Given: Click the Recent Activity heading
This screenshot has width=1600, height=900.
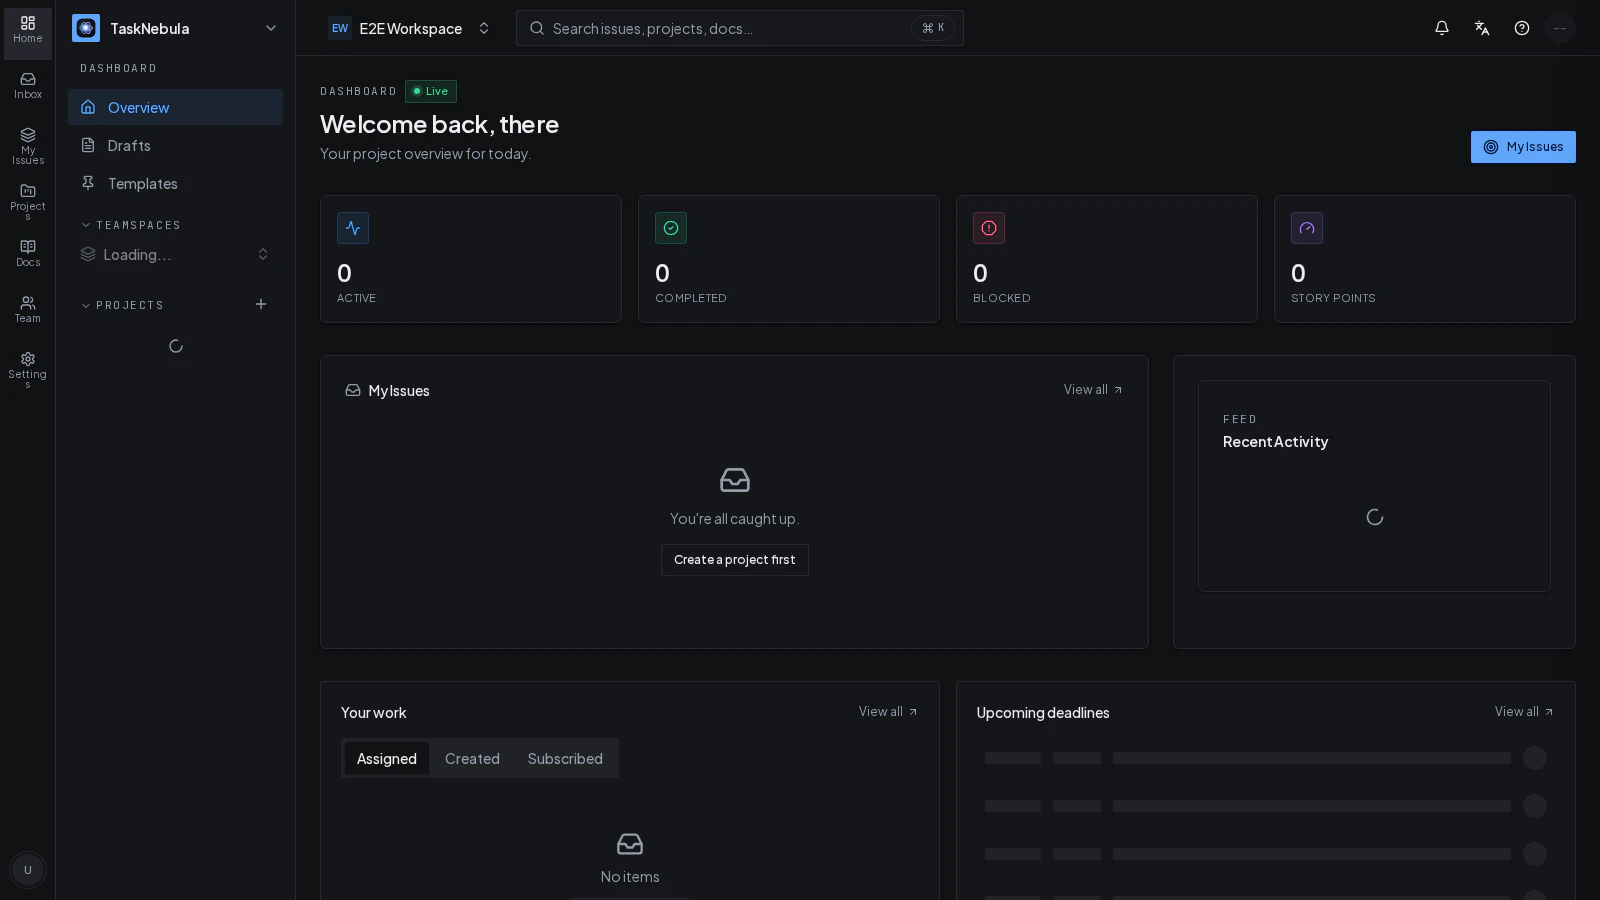Looking at the screenshot, I should 1275,442.
